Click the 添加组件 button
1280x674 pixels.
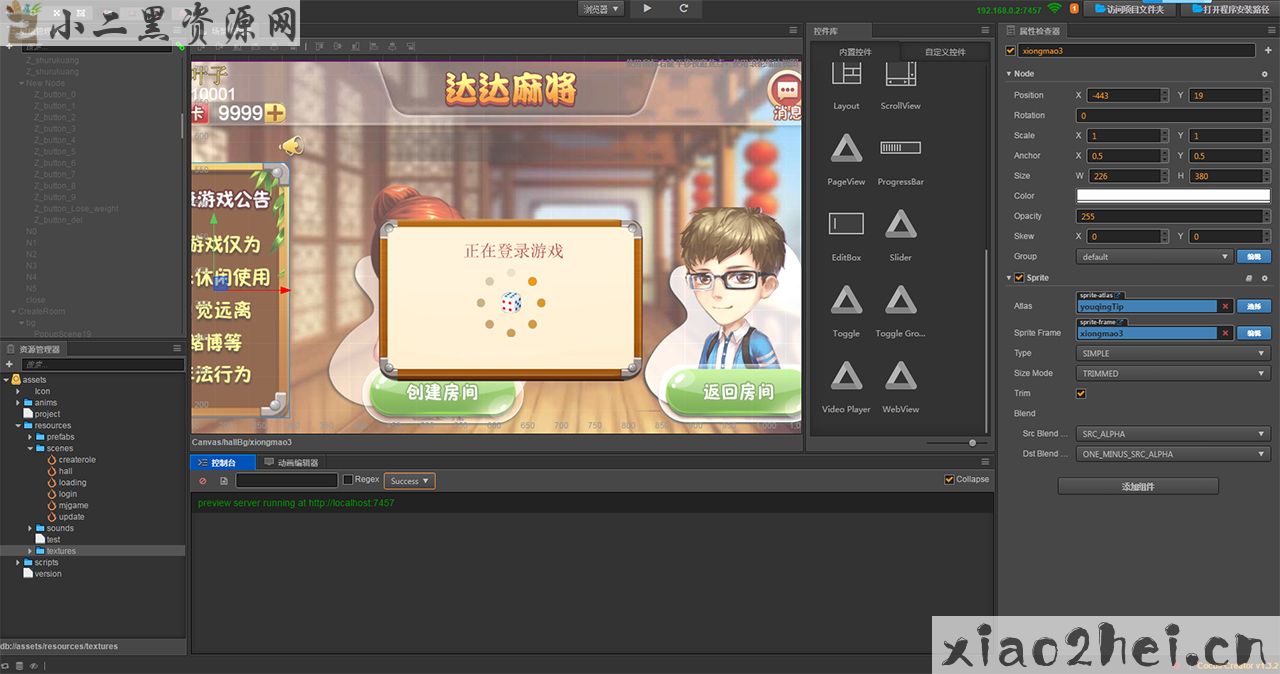pyautogui.click(x=1138, y=486)
